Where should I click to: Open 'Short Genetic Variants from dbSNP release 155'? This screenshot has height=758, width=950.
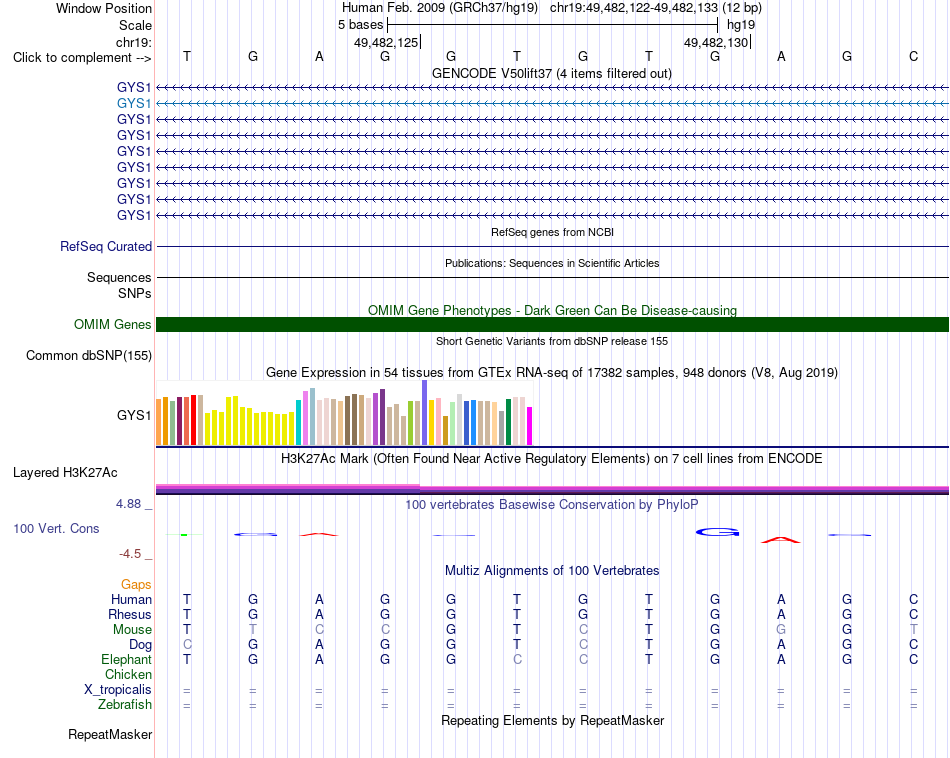552,341
